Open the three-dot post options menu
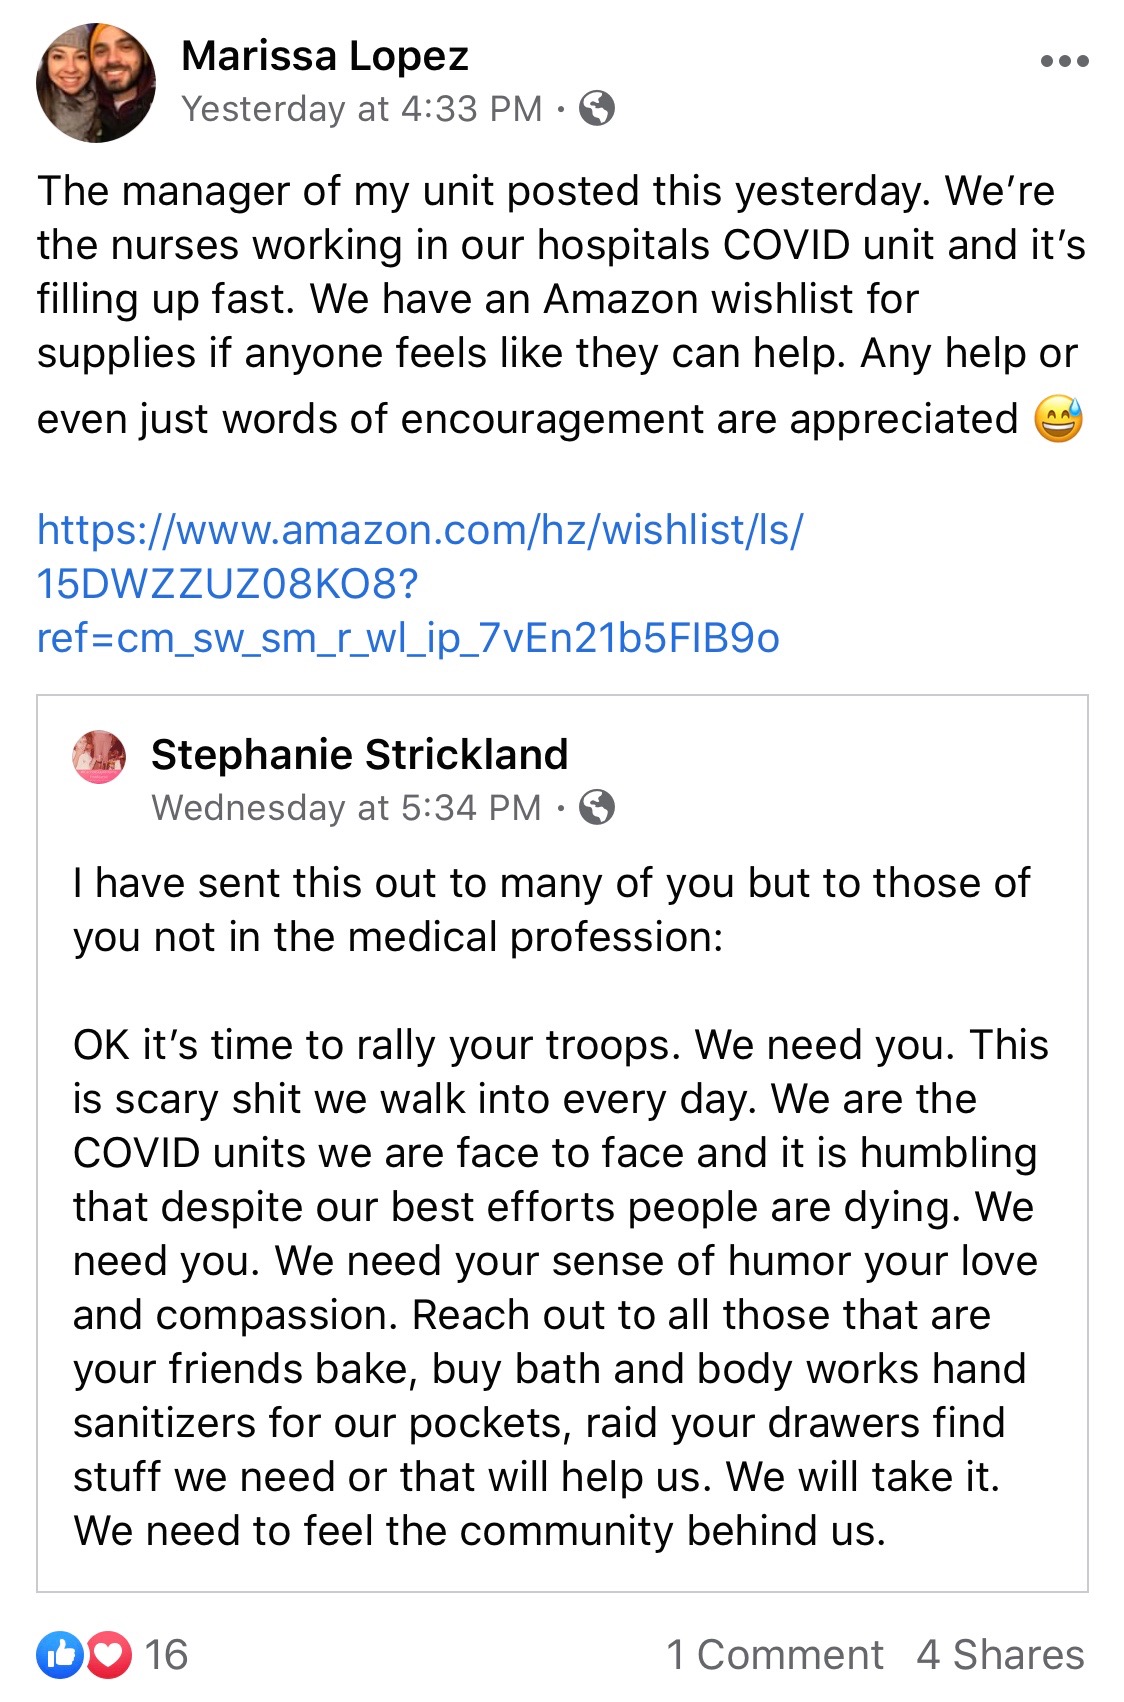This screenshot has width=1124, height=1702. tap(1064, 62)
